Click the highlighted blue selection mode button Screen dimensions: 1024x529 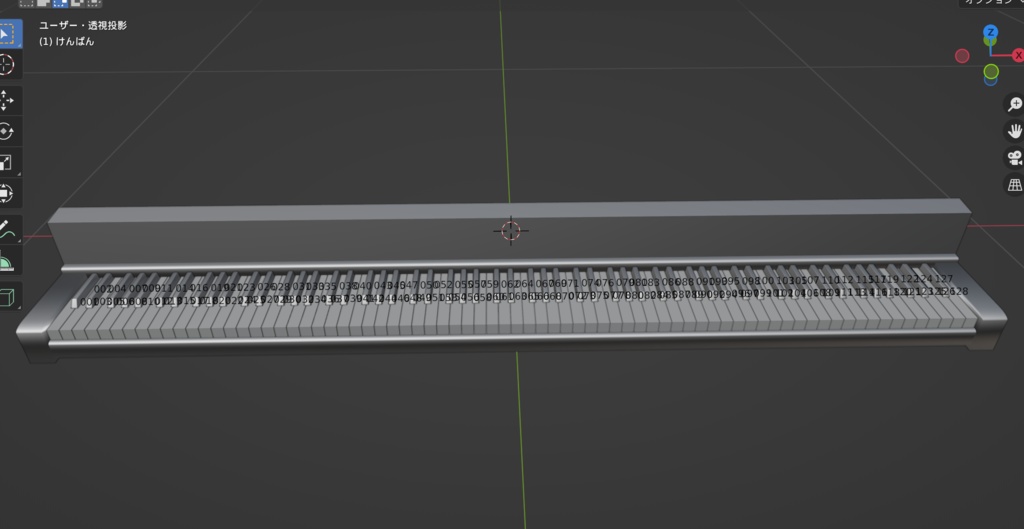[x=60, y=3]
